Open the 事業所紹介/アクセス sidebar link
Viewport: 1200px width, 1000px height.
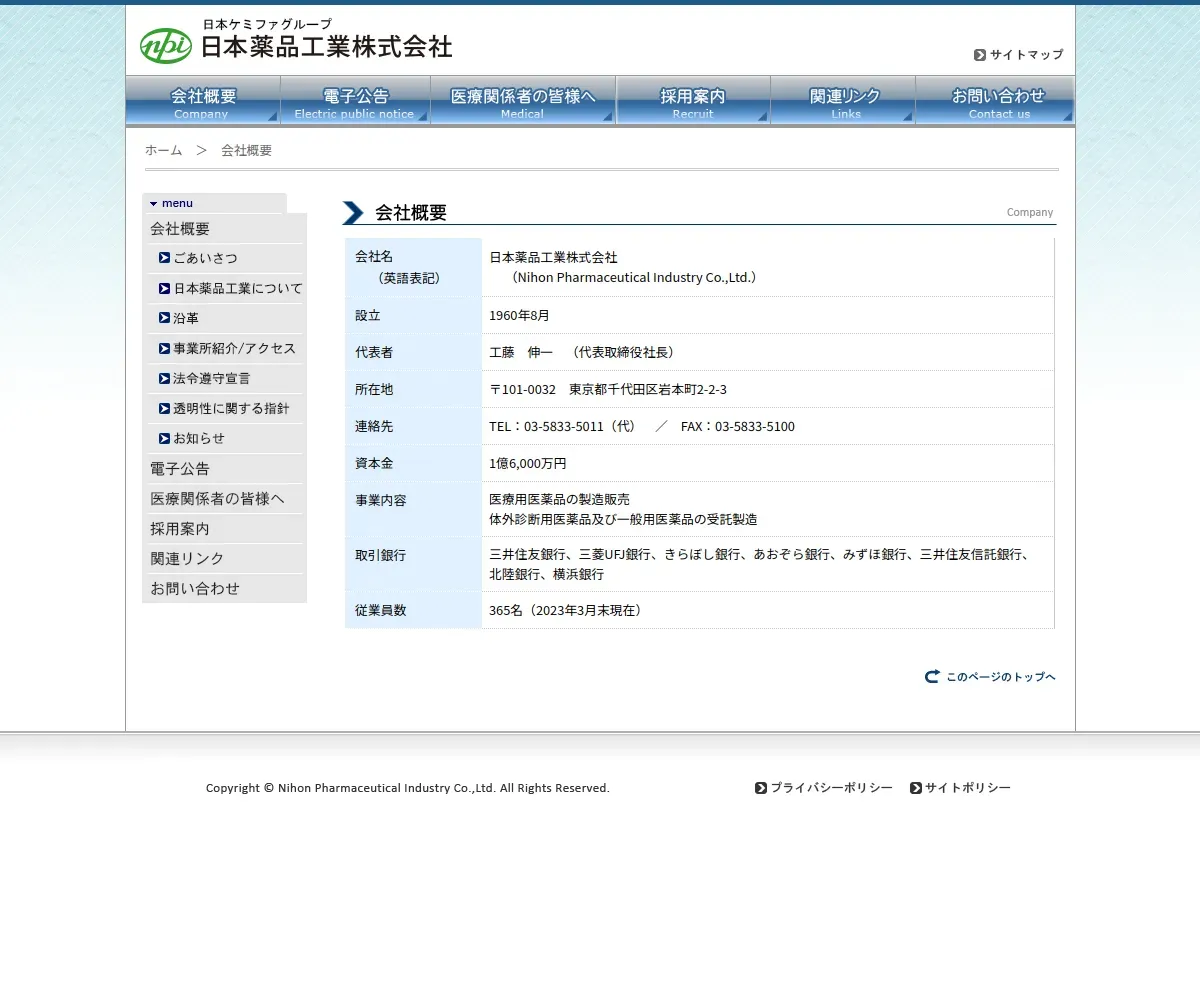pos(235,348)
